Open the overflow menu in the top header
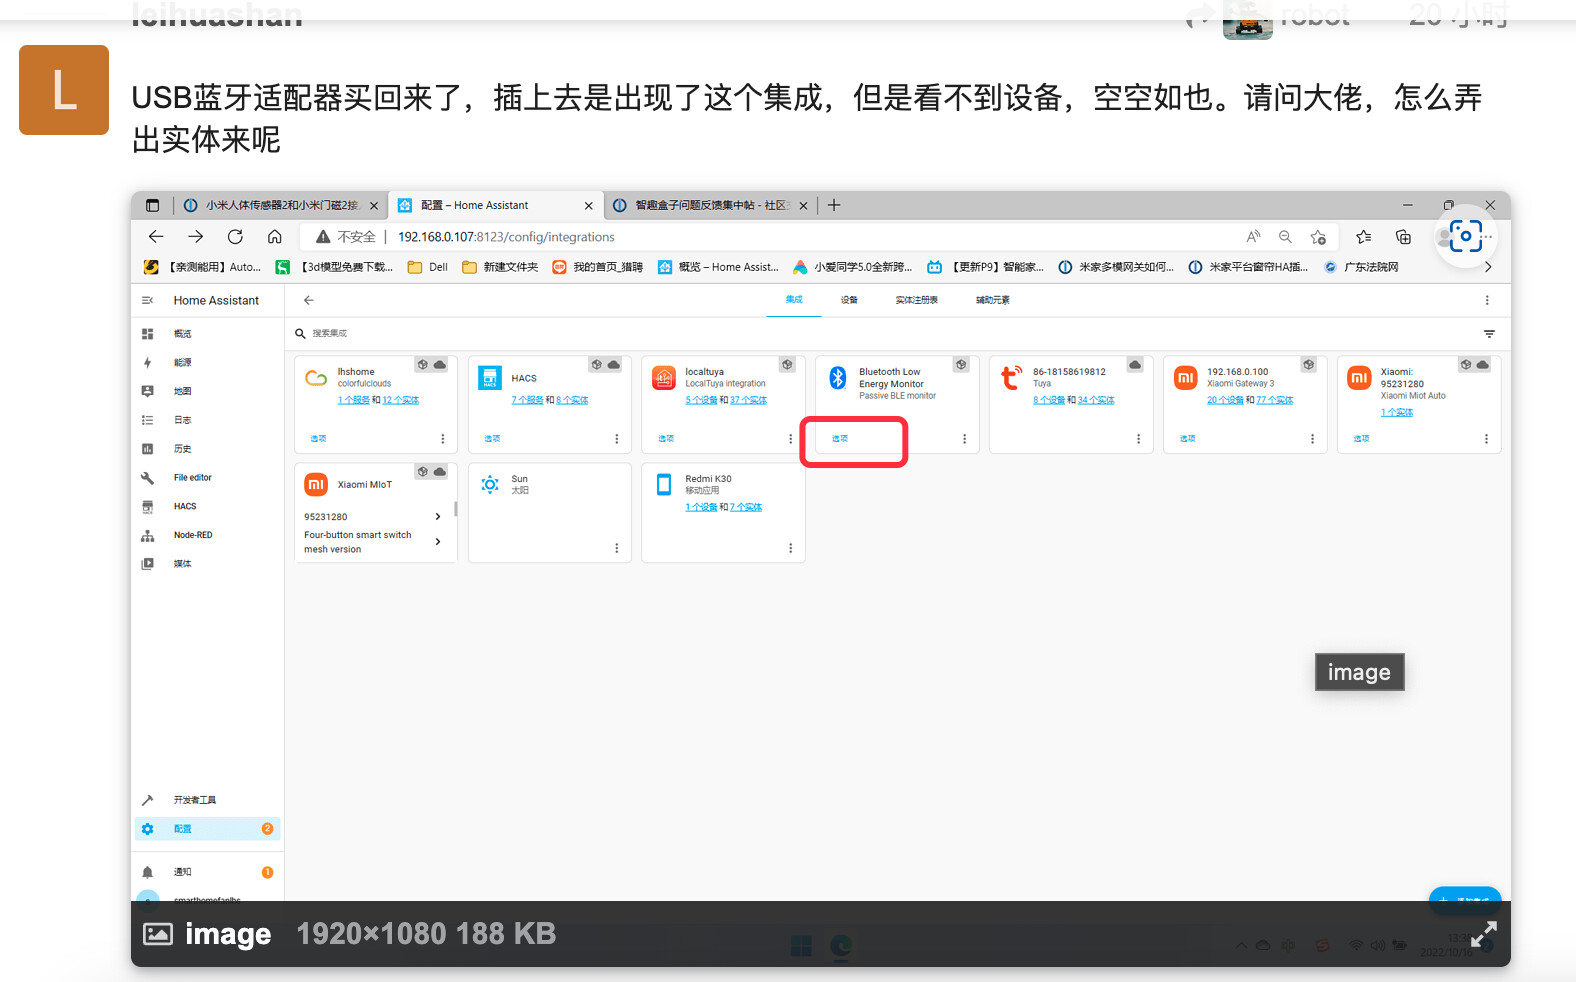 click(x=1487, y=300)
